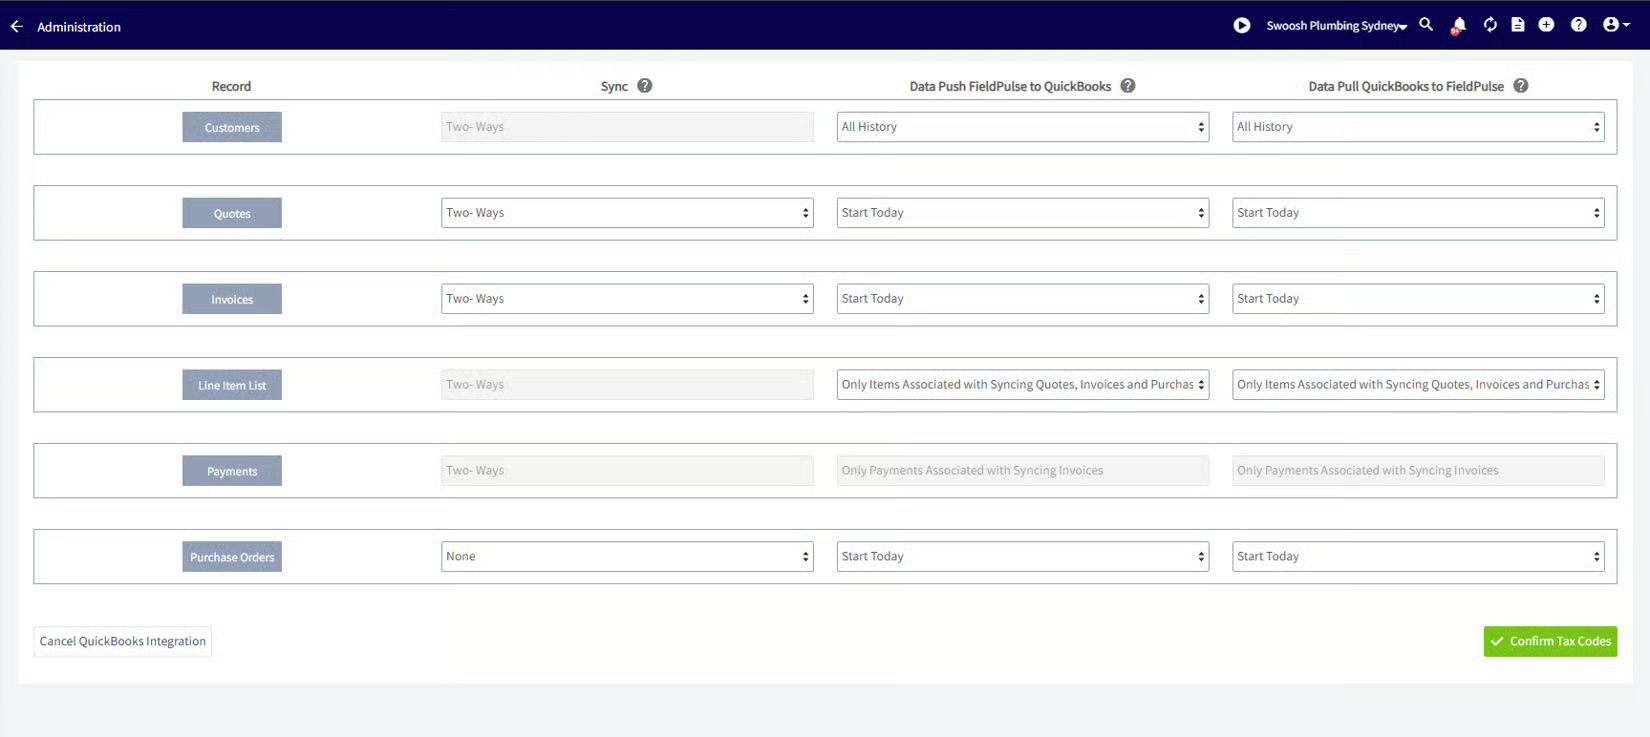
Task: Open Purchase Orders Sync None dropdown
Action: pyautogui.click(x=627, y=557)
